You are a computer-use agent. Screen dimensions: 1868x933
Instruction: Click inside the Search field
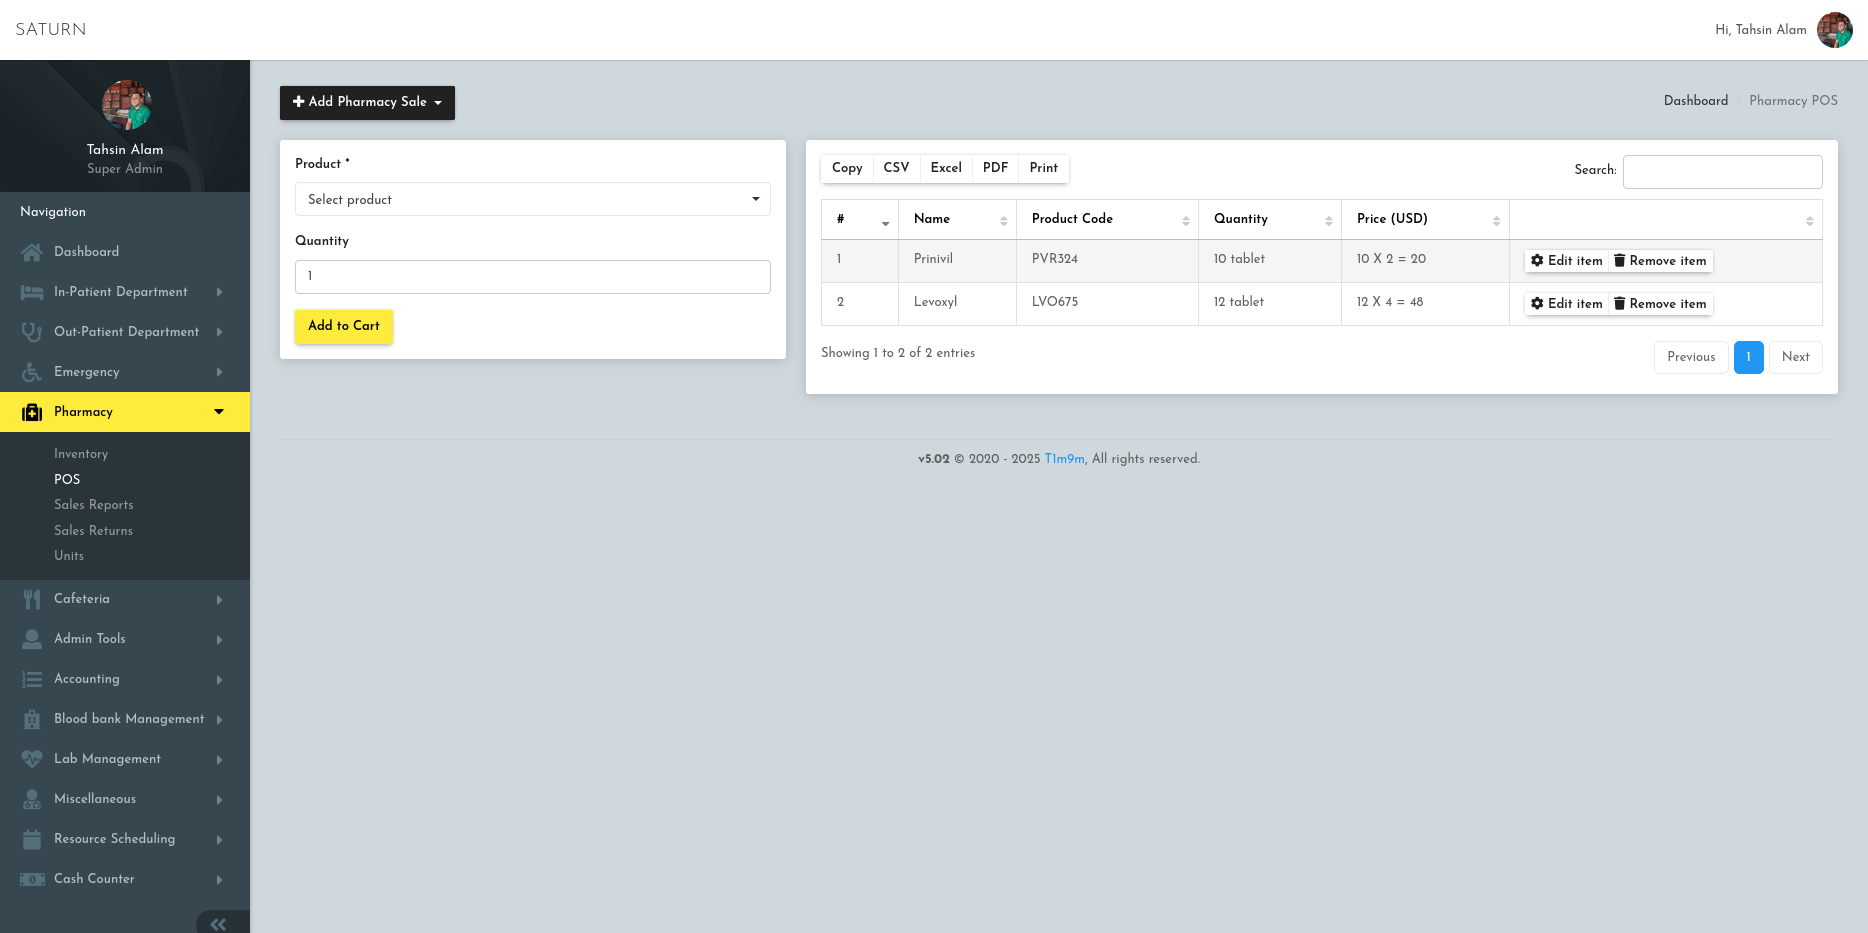tap(1722, 171)
